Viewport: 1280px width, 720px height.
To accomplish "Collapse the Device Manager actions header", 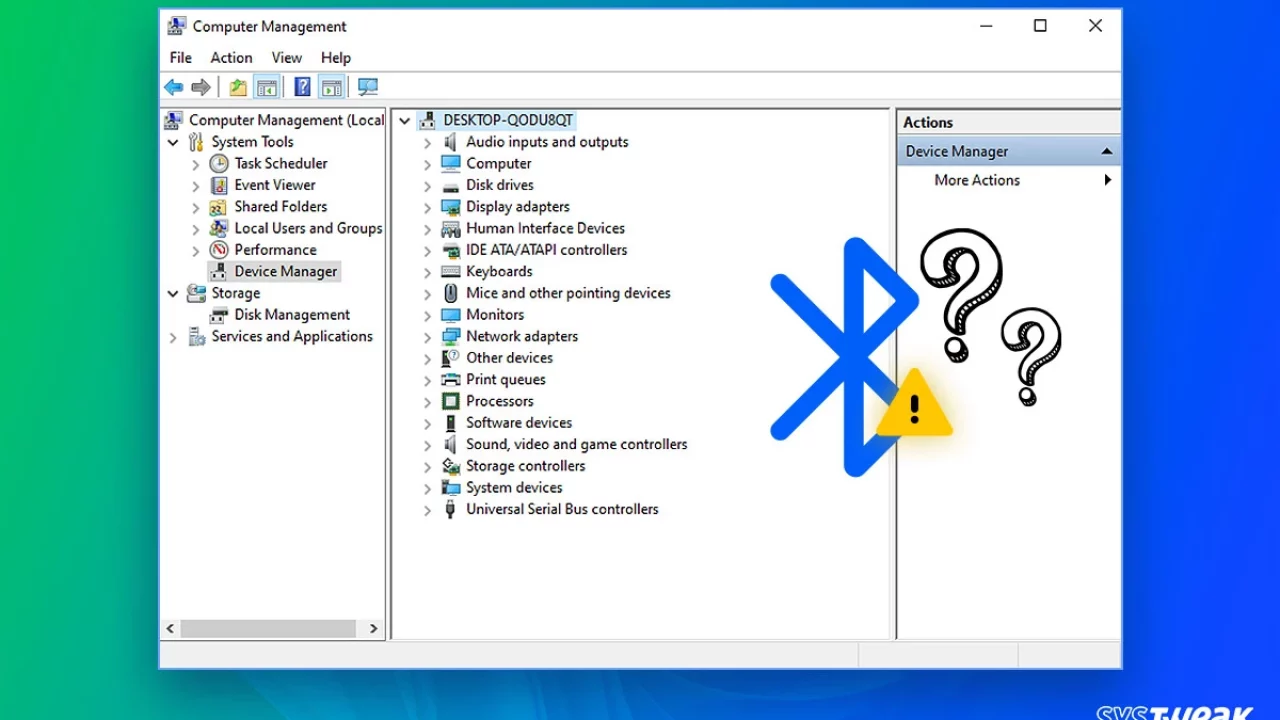I will point(1106,152).
